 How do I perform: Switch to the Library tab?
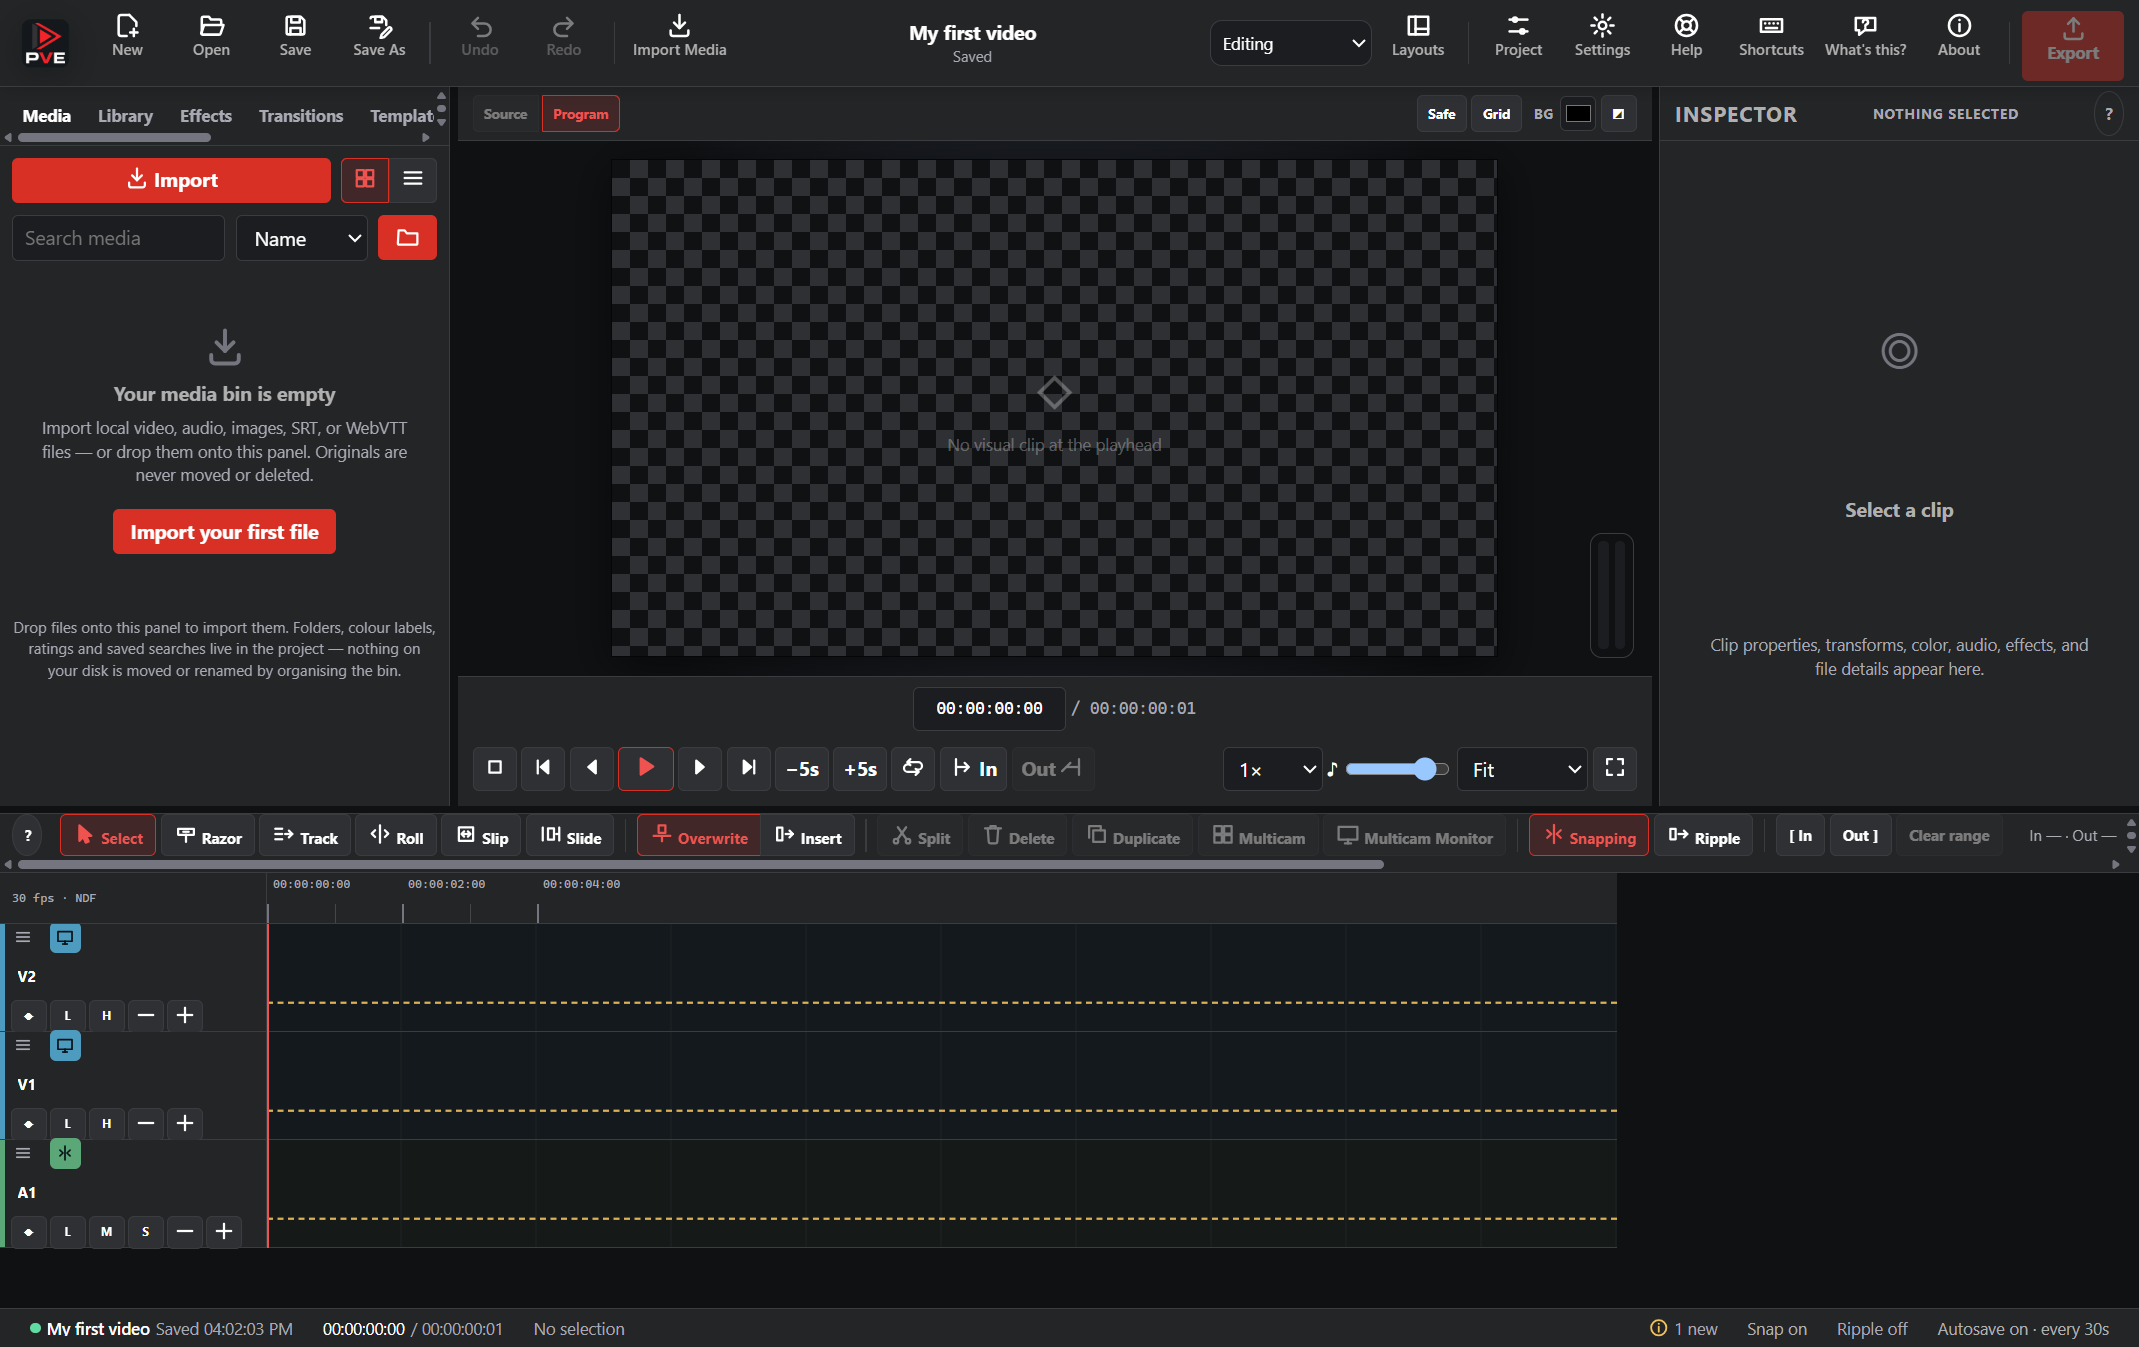click(x=125, y=116)
